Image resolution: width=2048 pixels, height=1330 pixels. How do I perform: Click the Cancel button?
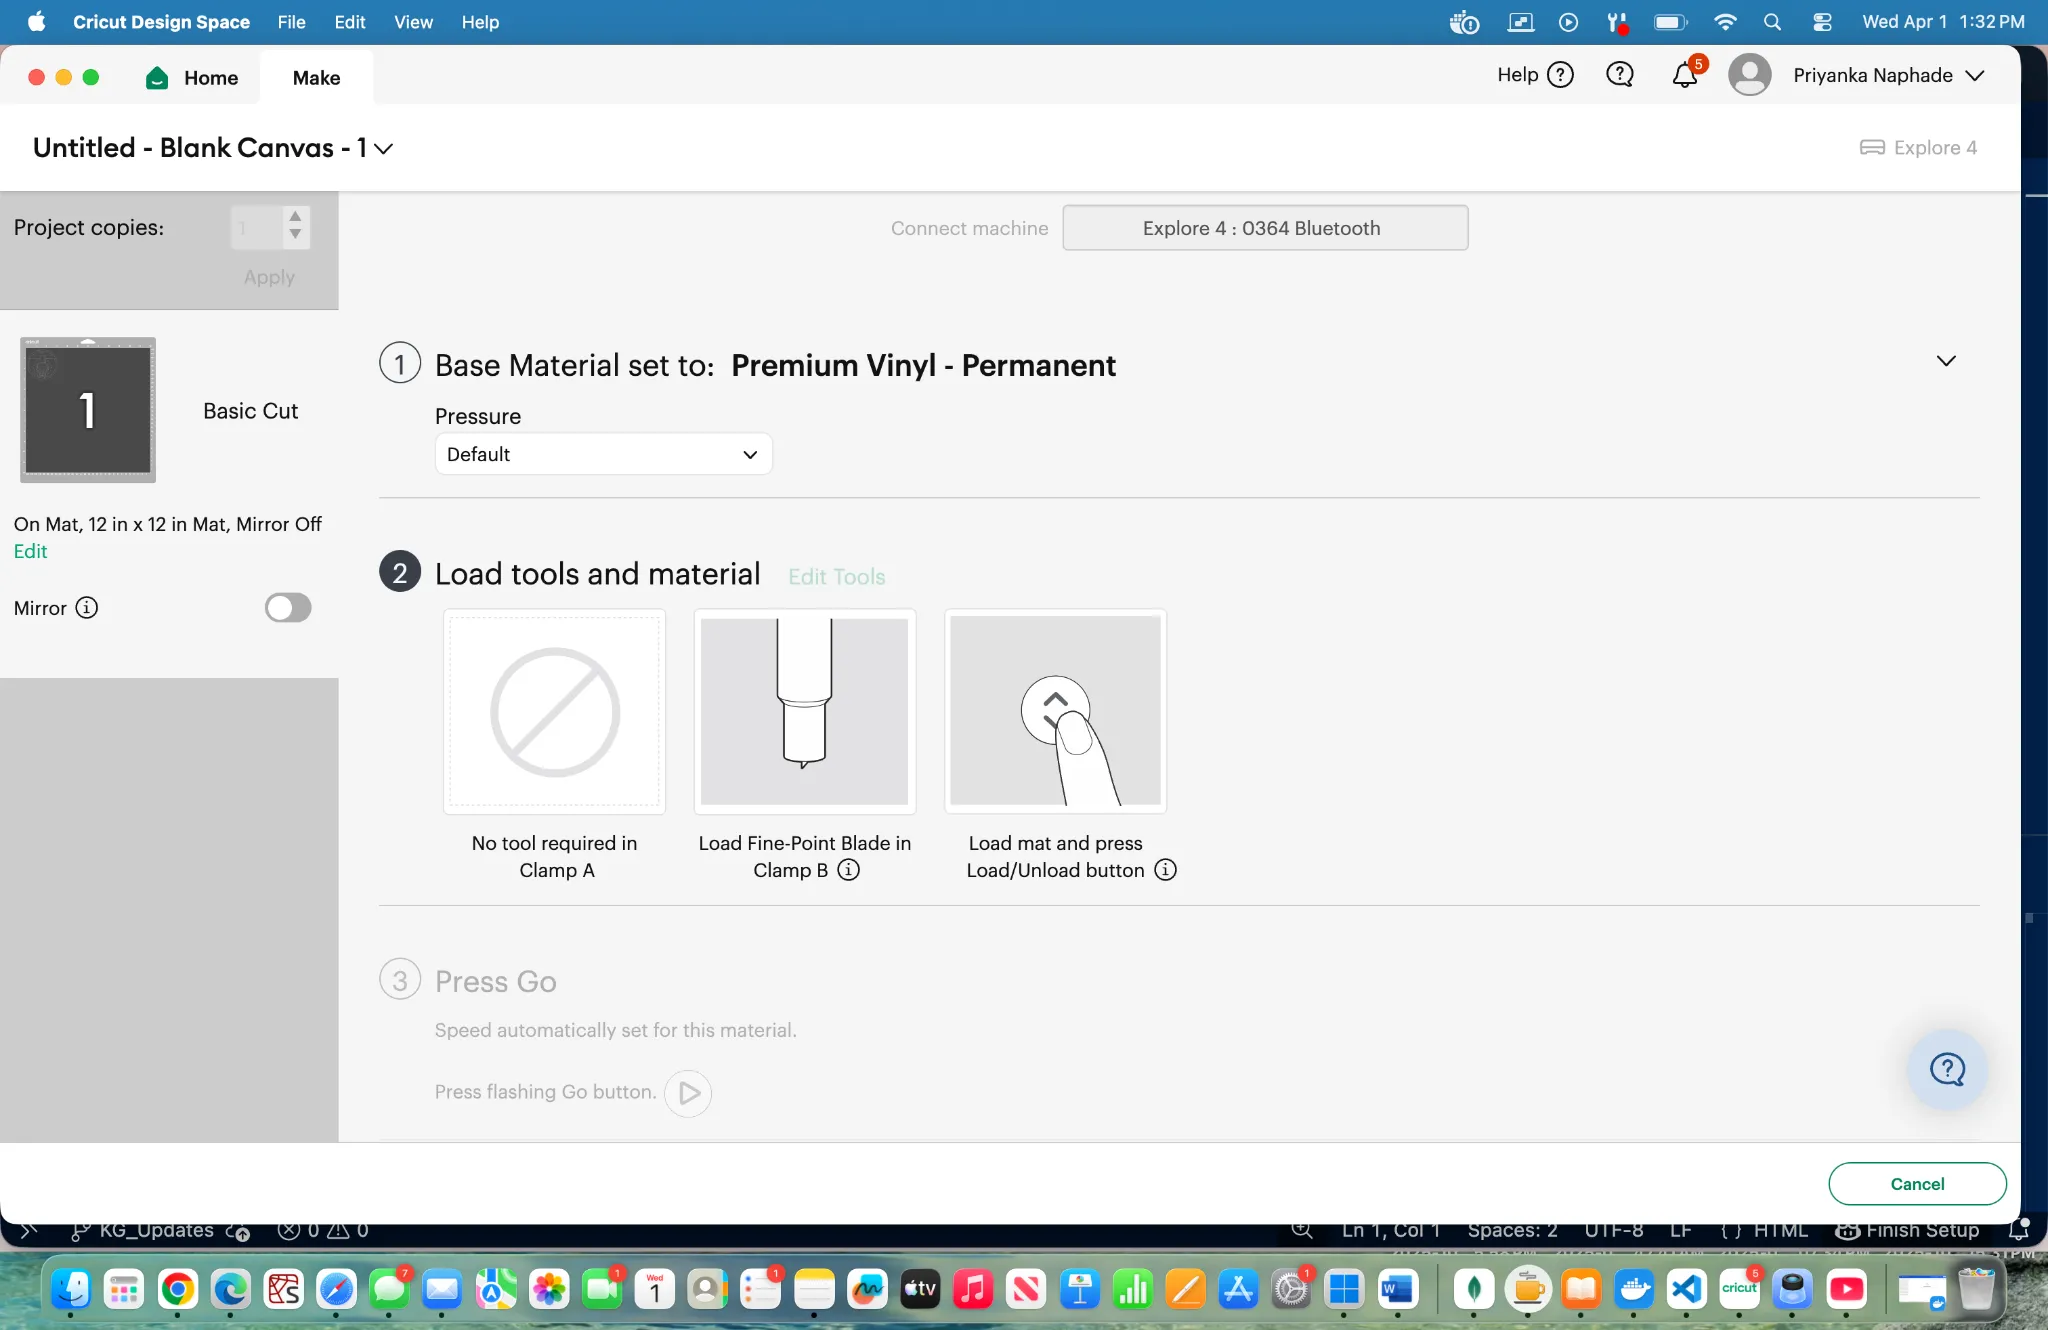pyautogui.click(x=1917, y=1184)
